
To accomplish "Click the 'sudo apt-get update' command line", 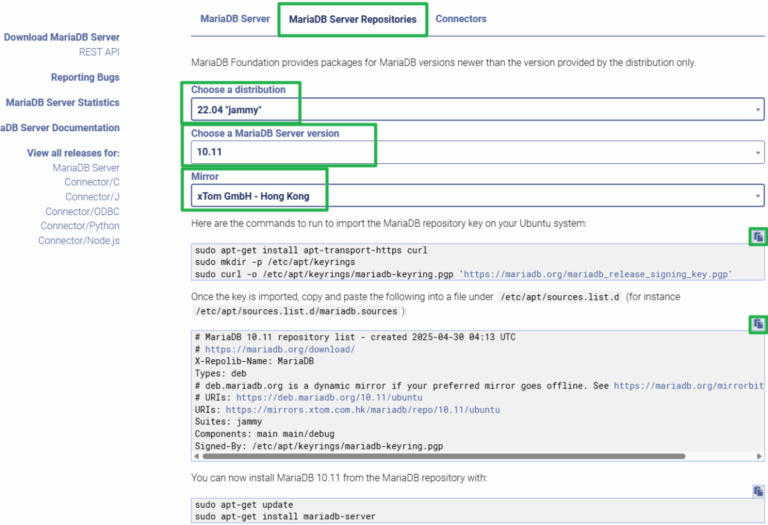I will 244,504.
